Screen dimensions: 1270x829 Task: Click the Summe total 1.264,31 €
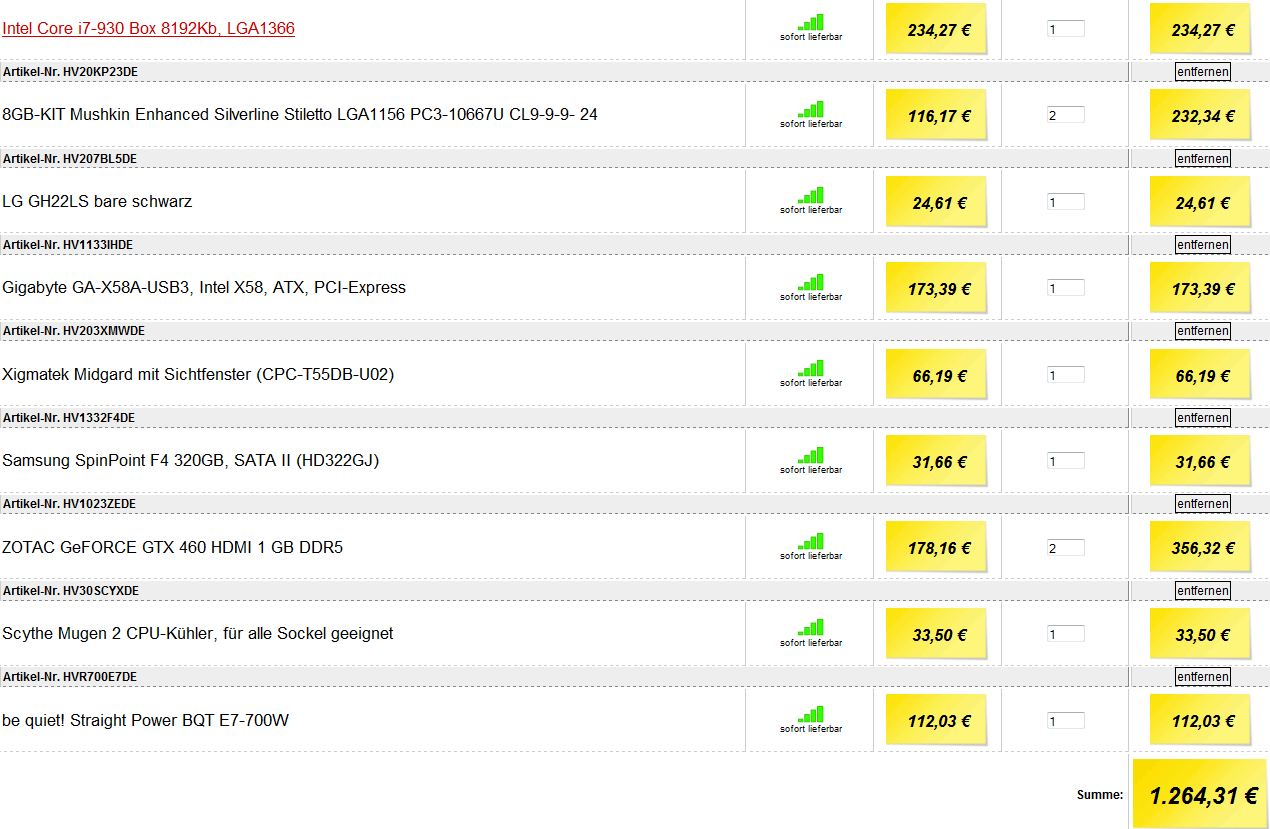(x=1201, y=795)
